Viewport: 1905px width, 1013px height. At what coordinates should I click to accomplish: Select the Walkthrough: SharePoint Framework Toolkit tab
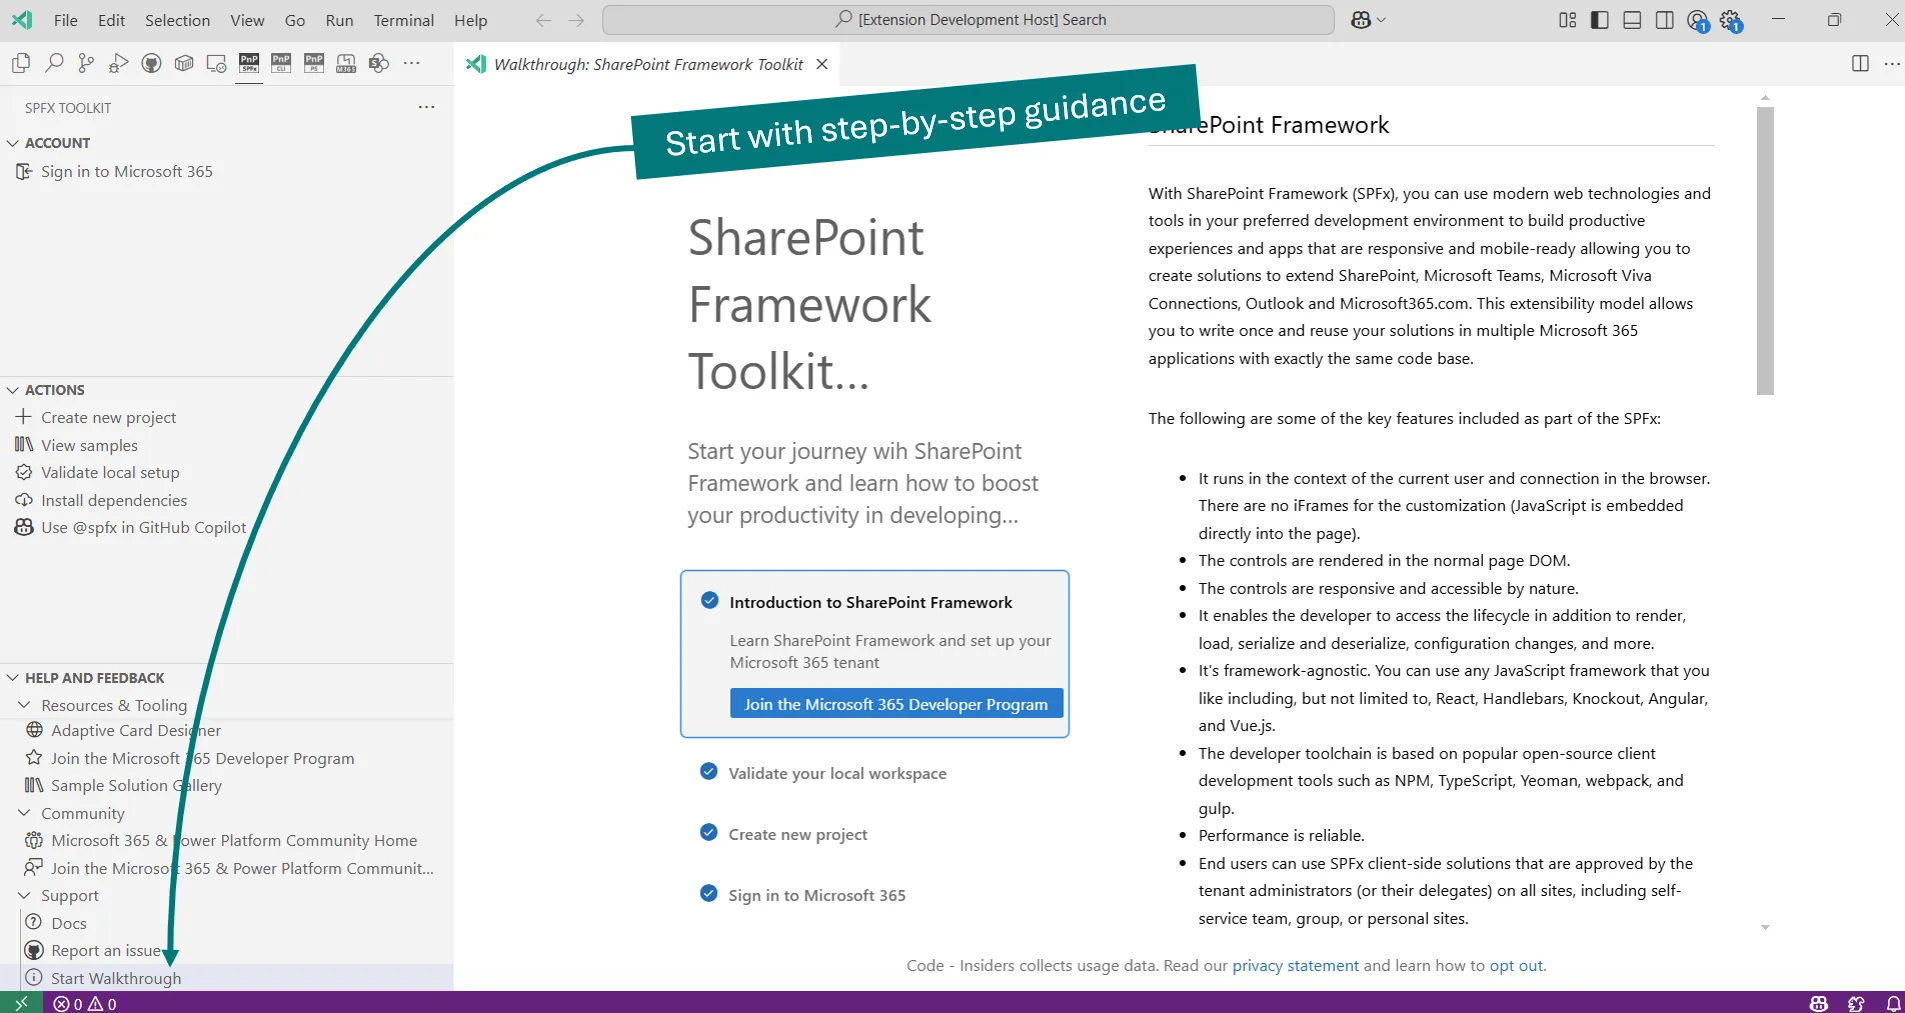click(648, 64)
